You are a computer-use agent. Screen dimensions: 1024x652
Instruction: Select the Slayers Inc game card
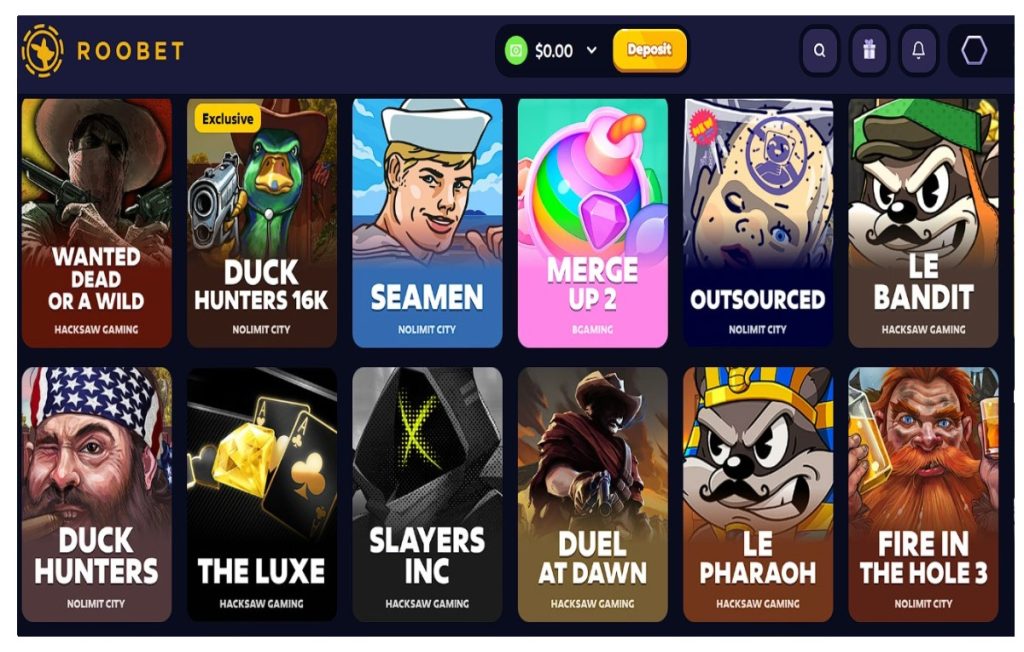tap(427, 495)
